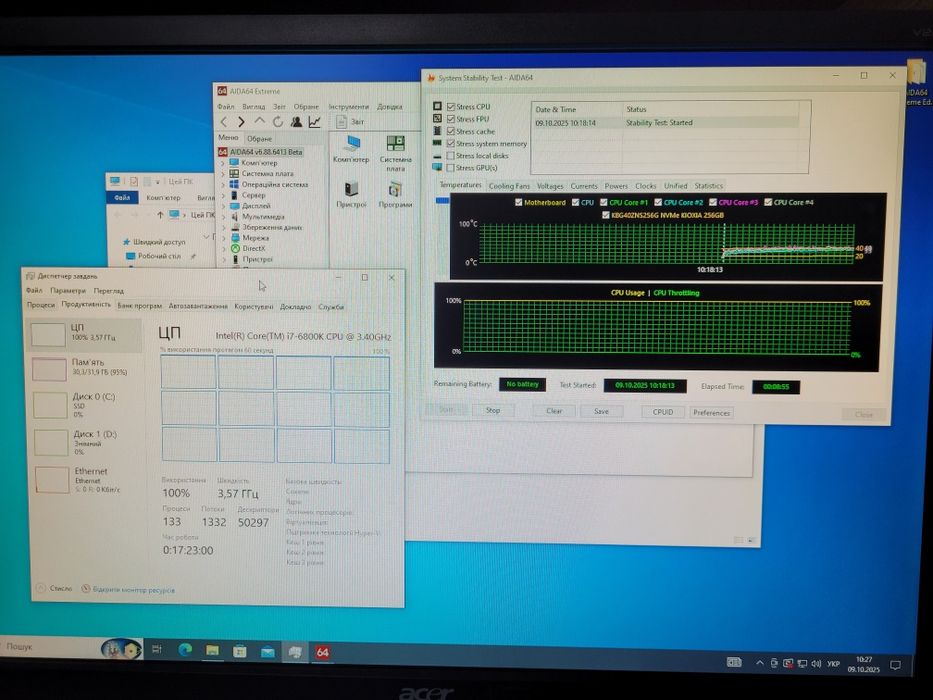The width and height of the screenshot is (933, 700).
Task: Click AIDA64 red 64 taskbar icon
Action: [323, 652]
